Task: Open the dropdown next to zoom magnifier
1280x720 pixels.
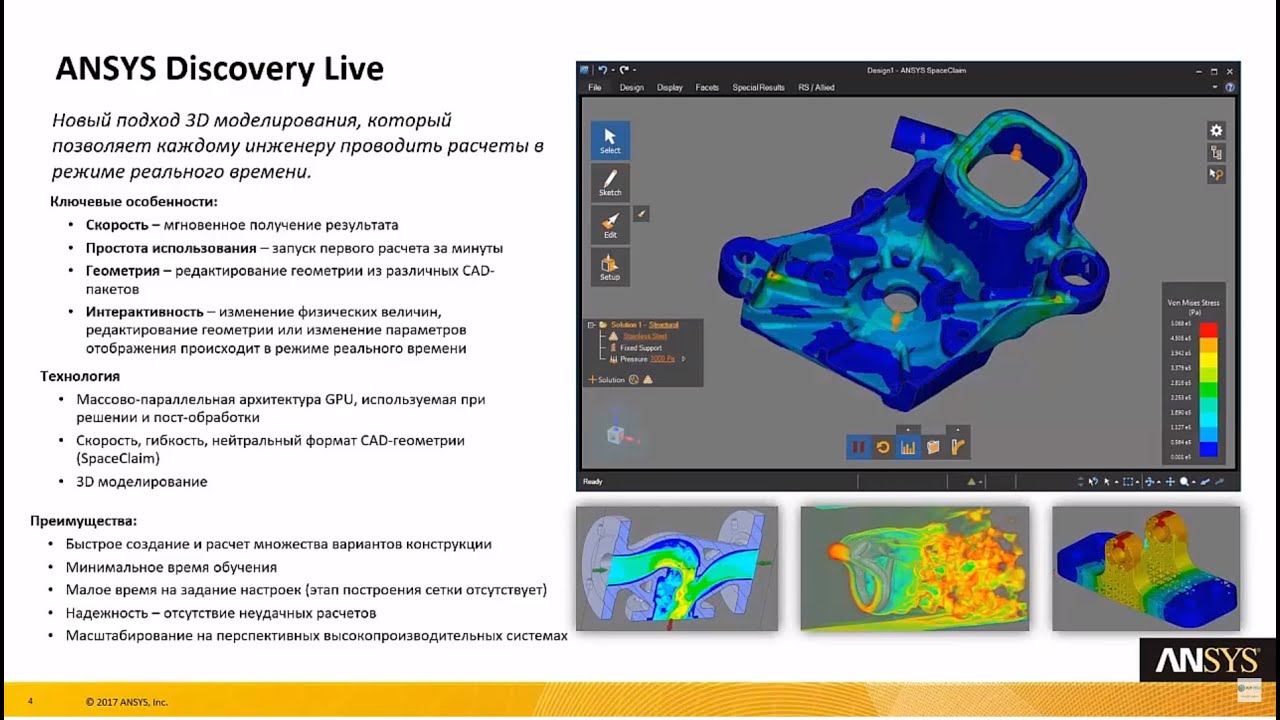Action: pyautogui.click(x=1194, y=482)
